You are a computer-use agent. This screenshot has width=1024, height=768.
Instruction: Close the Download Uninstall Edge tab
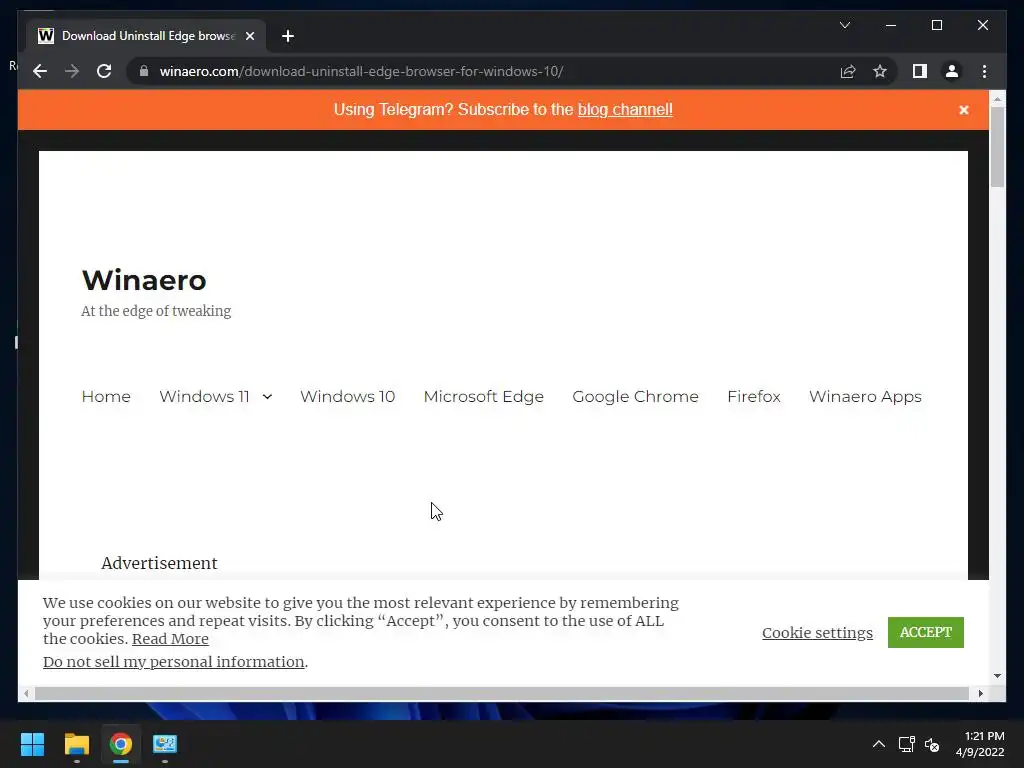[249, 36]
